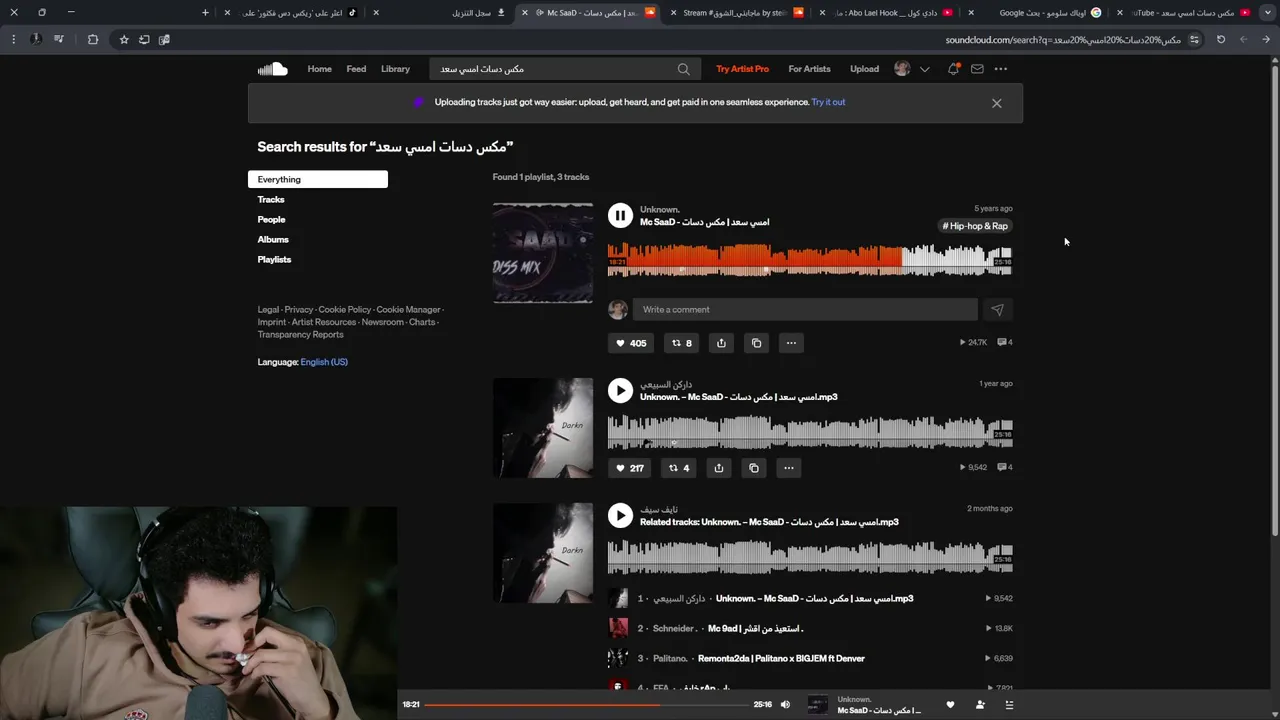Share the first Mc SaaD track
This screenshot has height=720, width=1280.
(x=721, y=343)
